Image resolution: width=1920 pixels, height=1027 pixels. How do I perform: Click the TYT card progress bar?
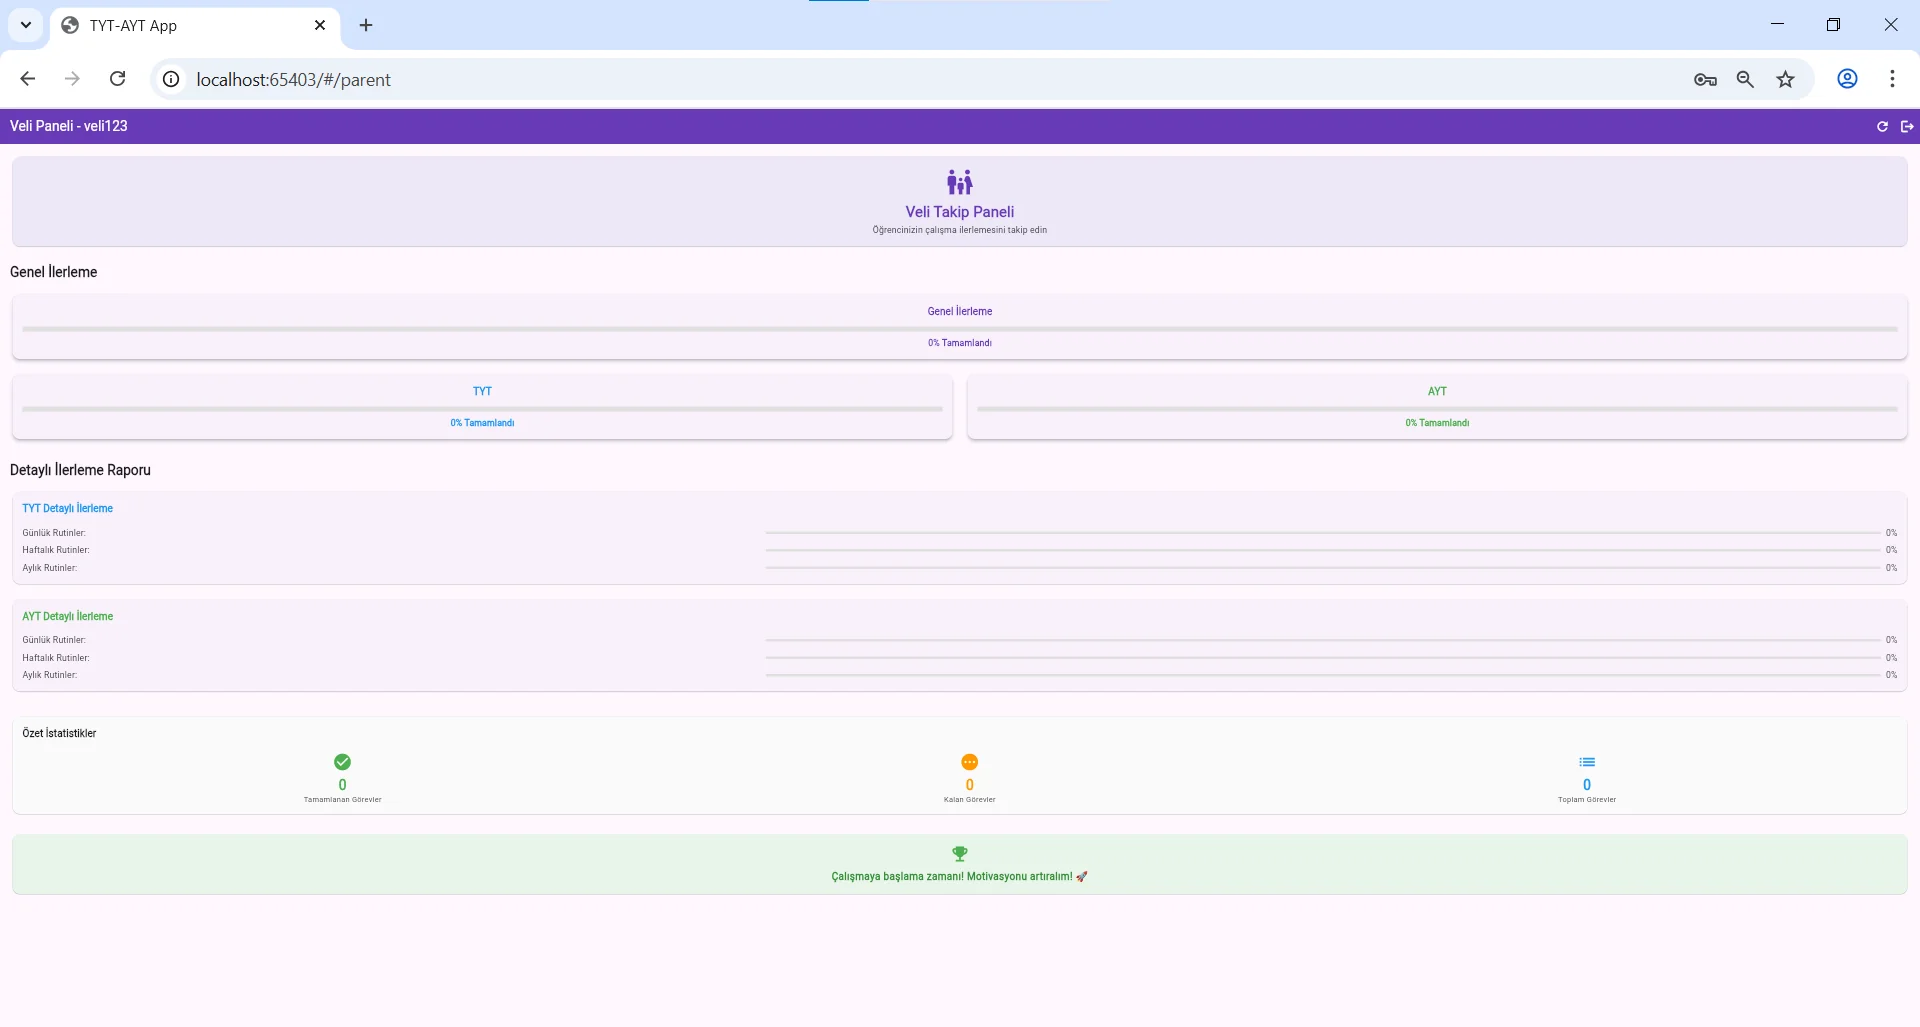482,408
